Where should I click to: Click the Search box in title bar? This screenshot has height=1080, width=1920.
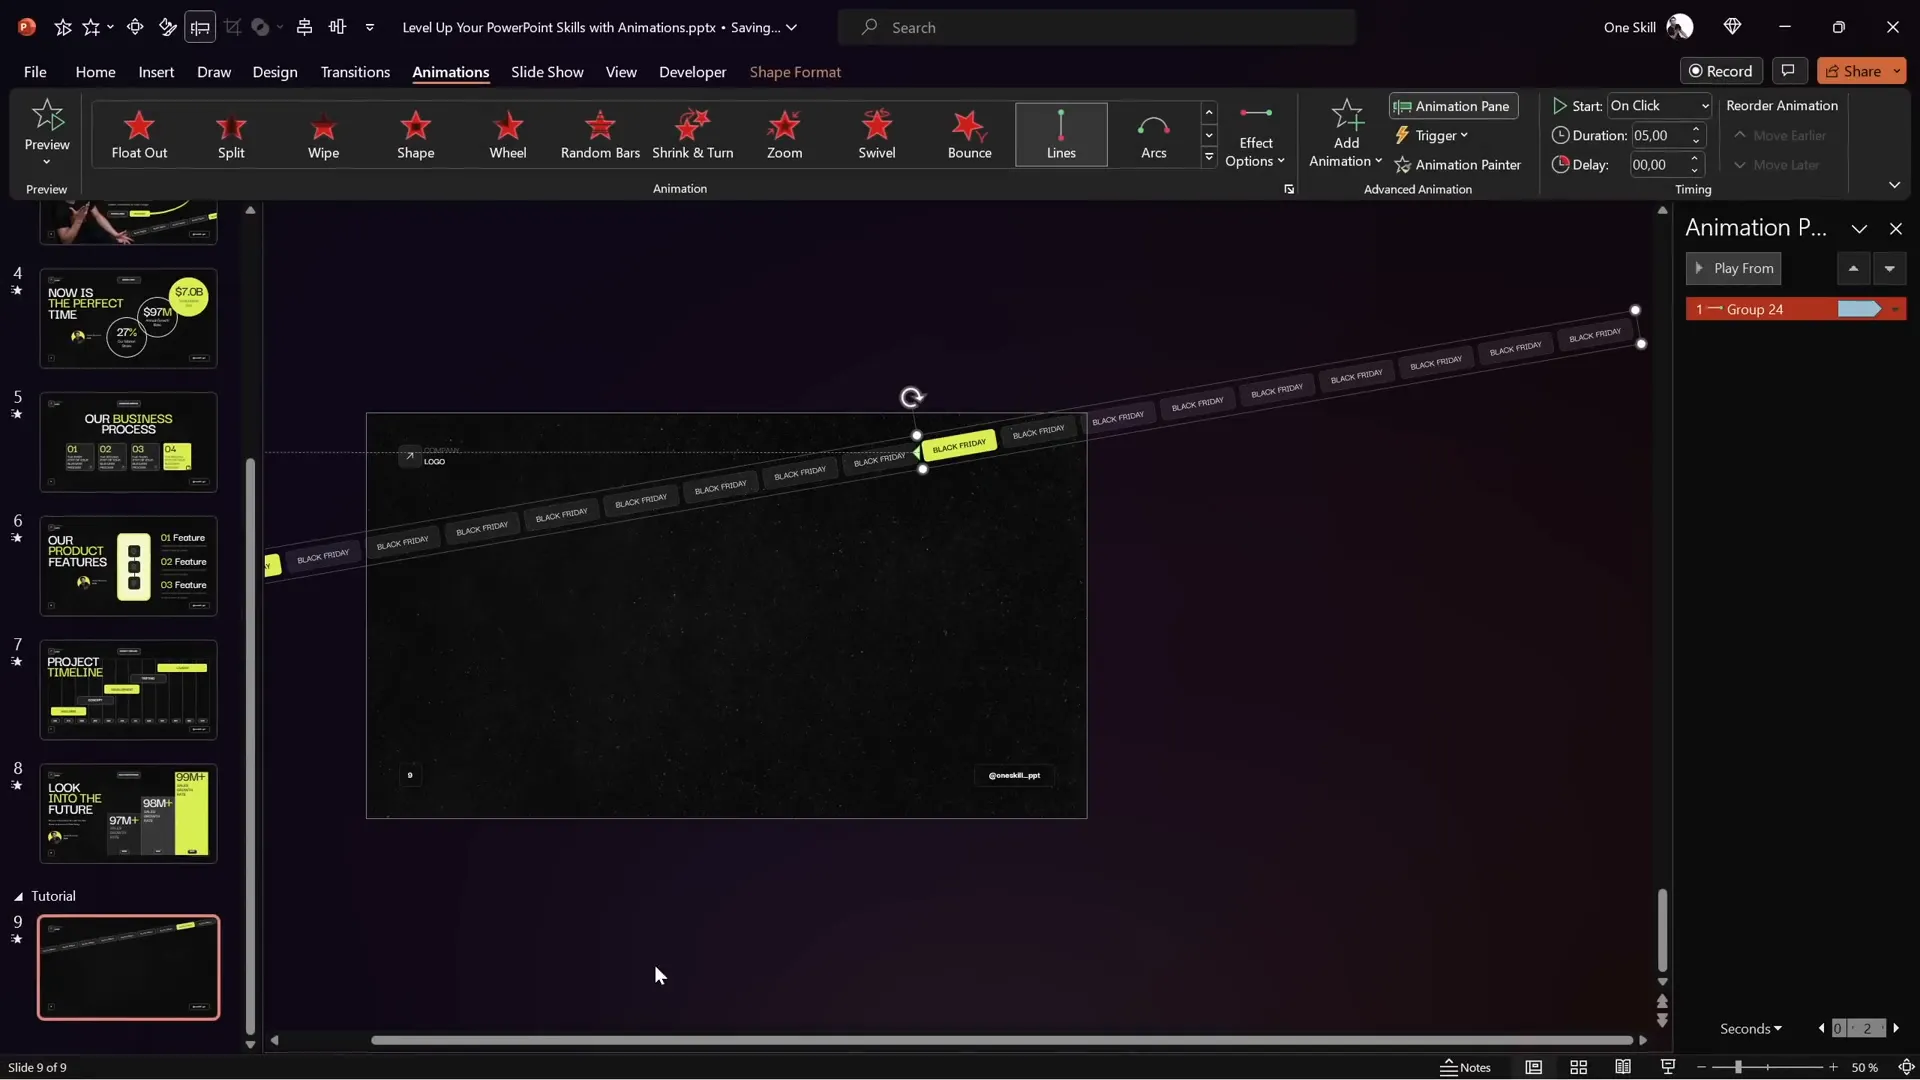click(x=1096, y=27)
